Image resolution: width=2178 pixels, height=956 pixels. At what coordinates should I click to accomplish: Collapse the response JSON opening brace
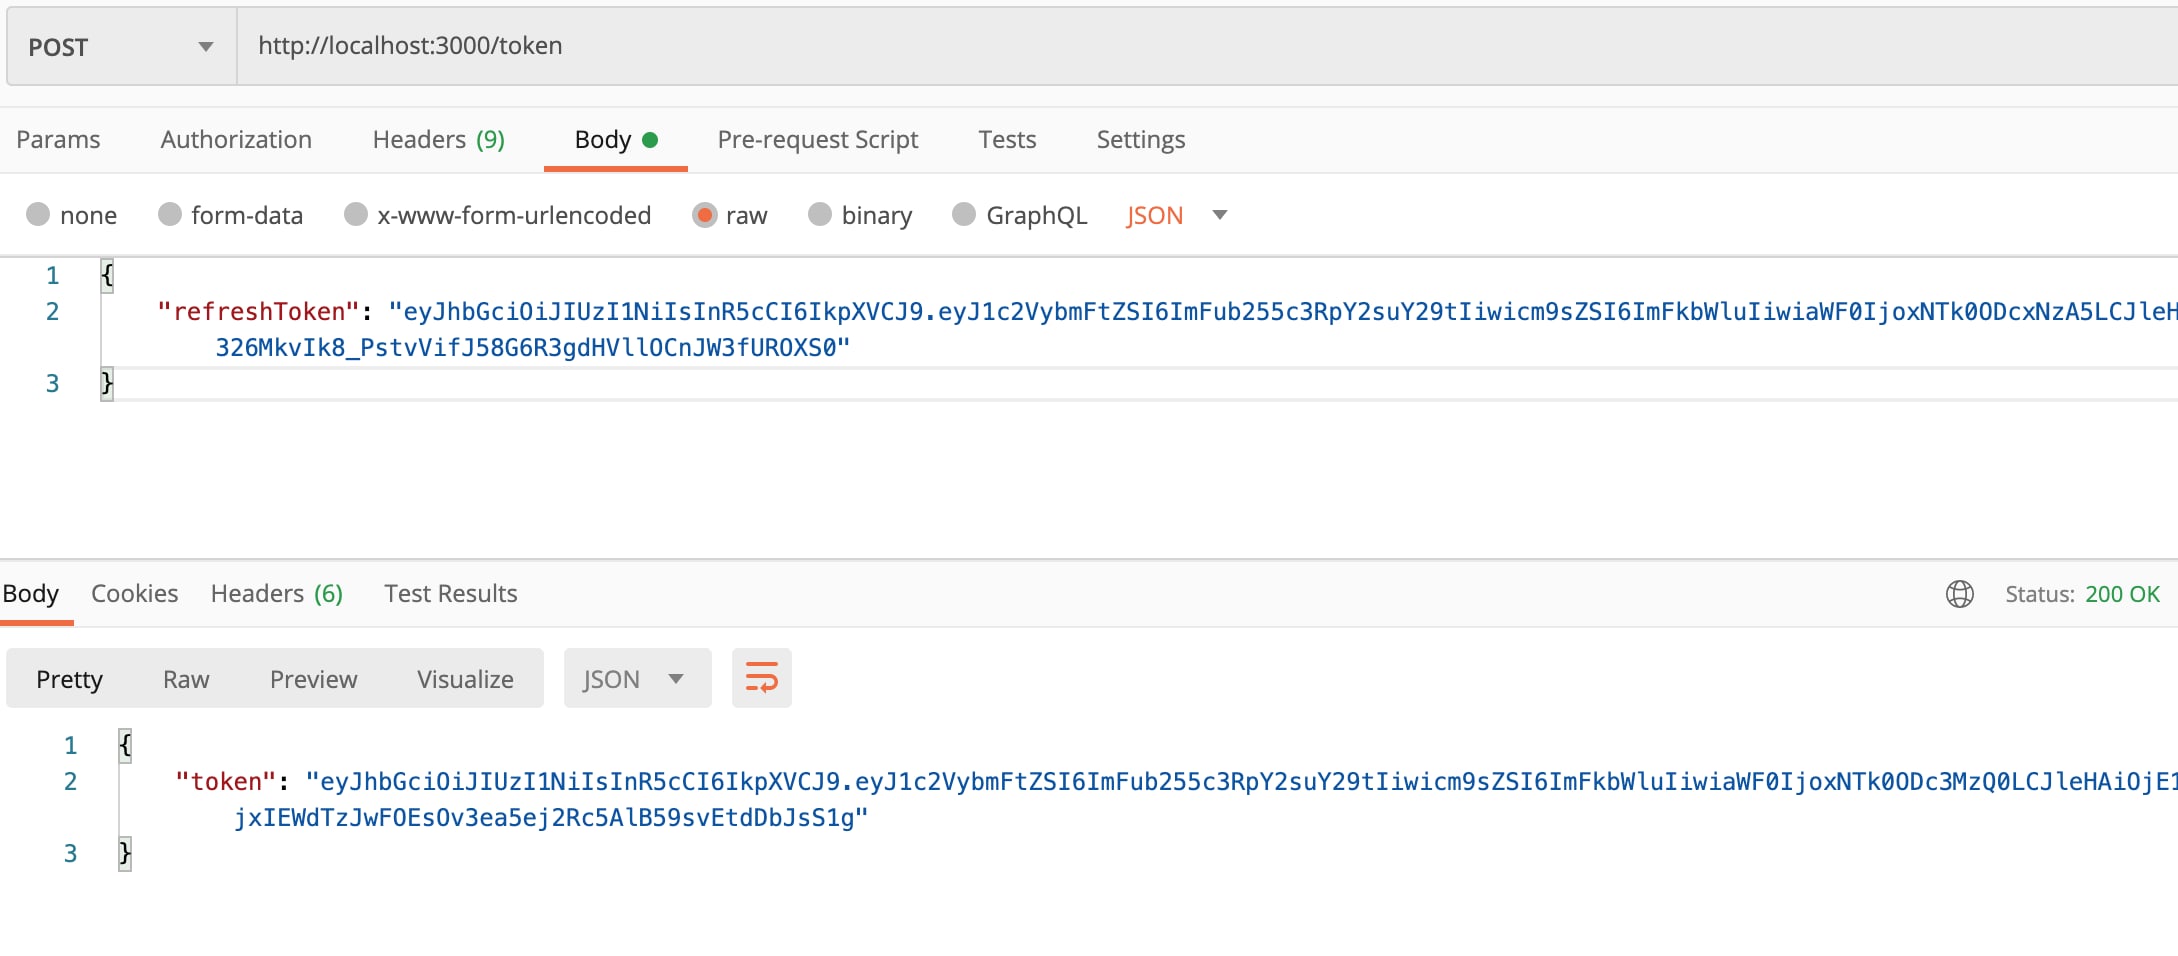125,745
